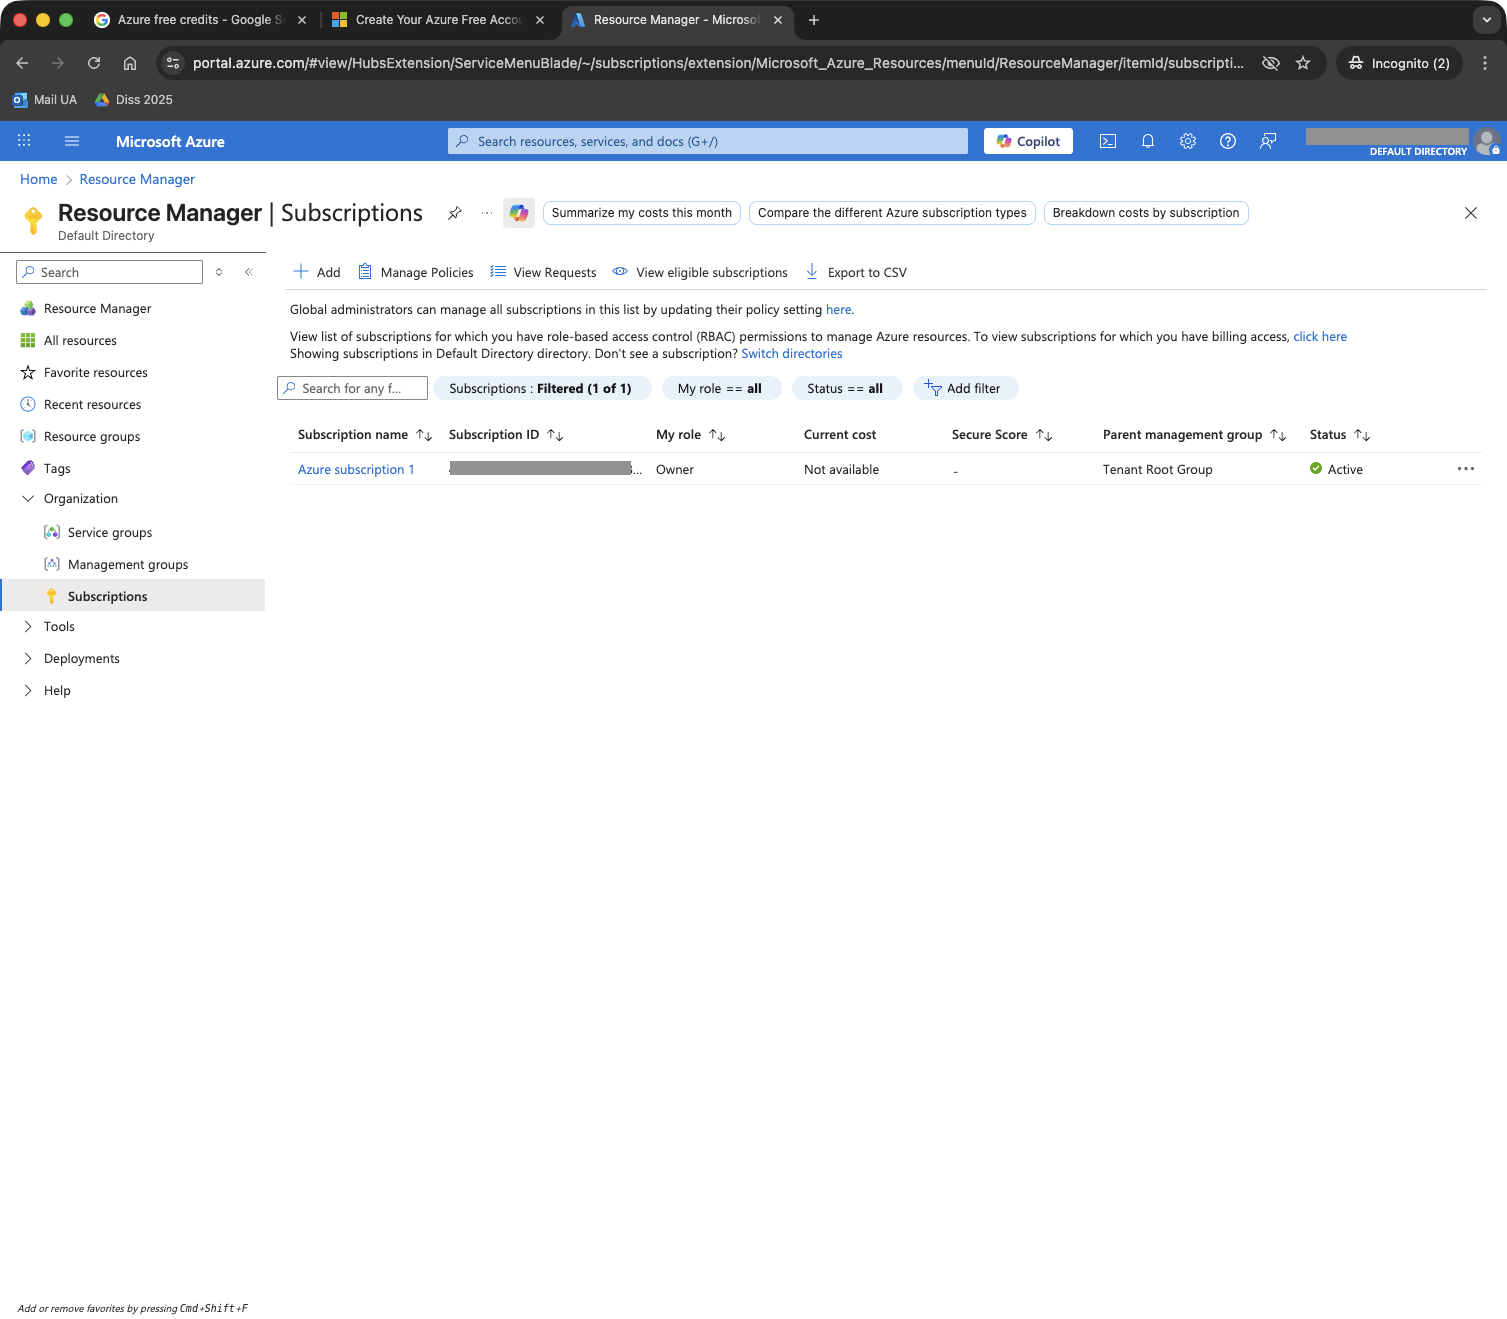
Task: Open Azure Cloud Shell icon
Action: (x=1108, y=141)
